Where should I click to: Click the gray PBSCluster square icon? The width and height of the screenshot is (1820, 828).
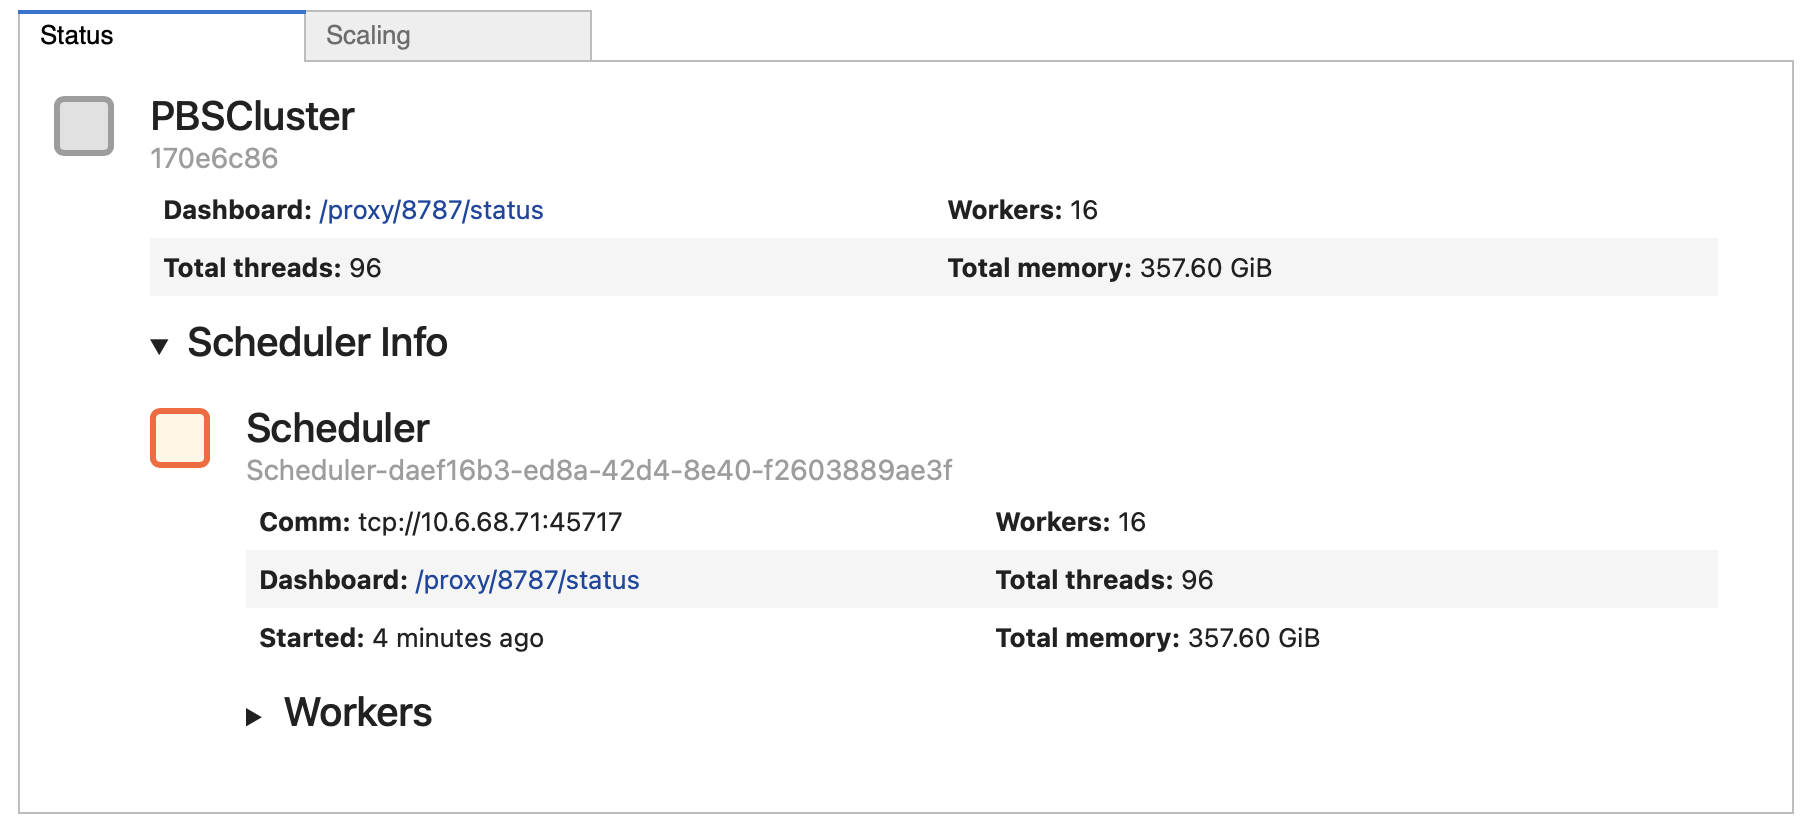click(x=84, y=126)
